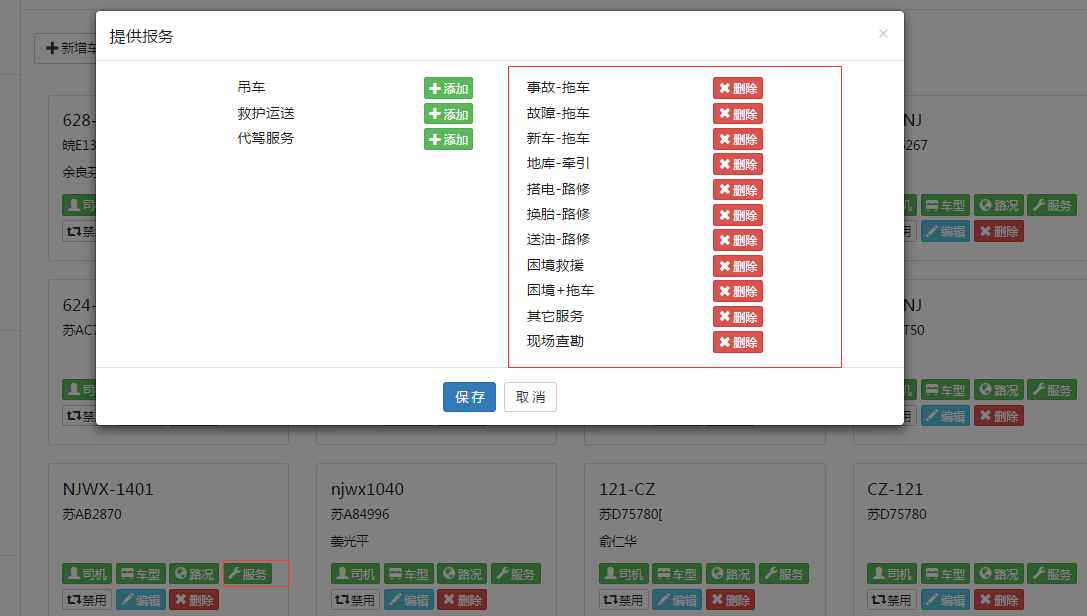Delete the 送油-路修 service
Viewport: 1087px width, 616px height.
[737, 240]
